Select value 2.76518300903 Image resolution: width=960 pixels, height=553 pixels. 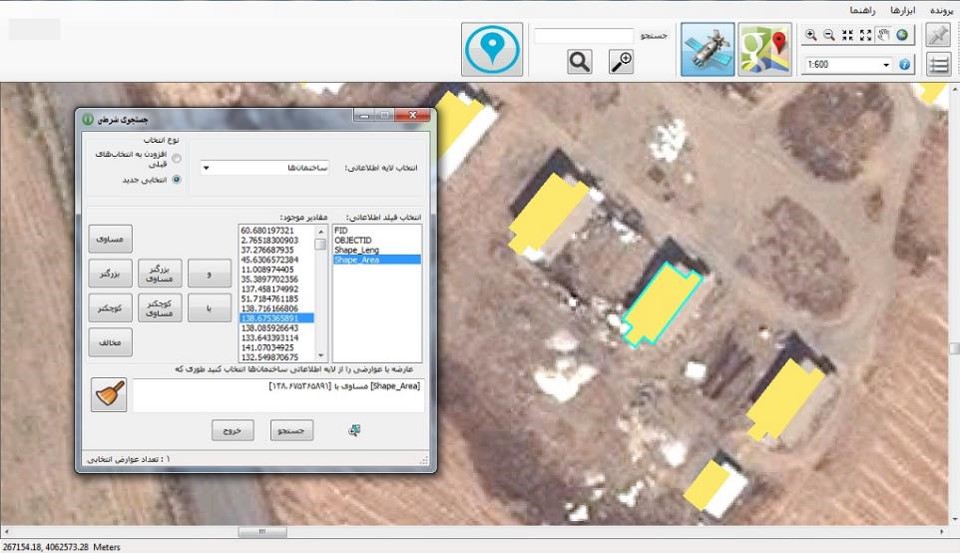click(x=277, y=240)
